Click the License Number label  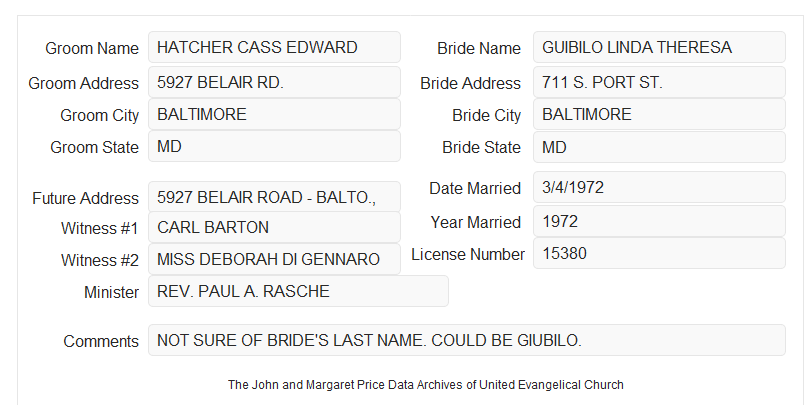pos(468,255)
